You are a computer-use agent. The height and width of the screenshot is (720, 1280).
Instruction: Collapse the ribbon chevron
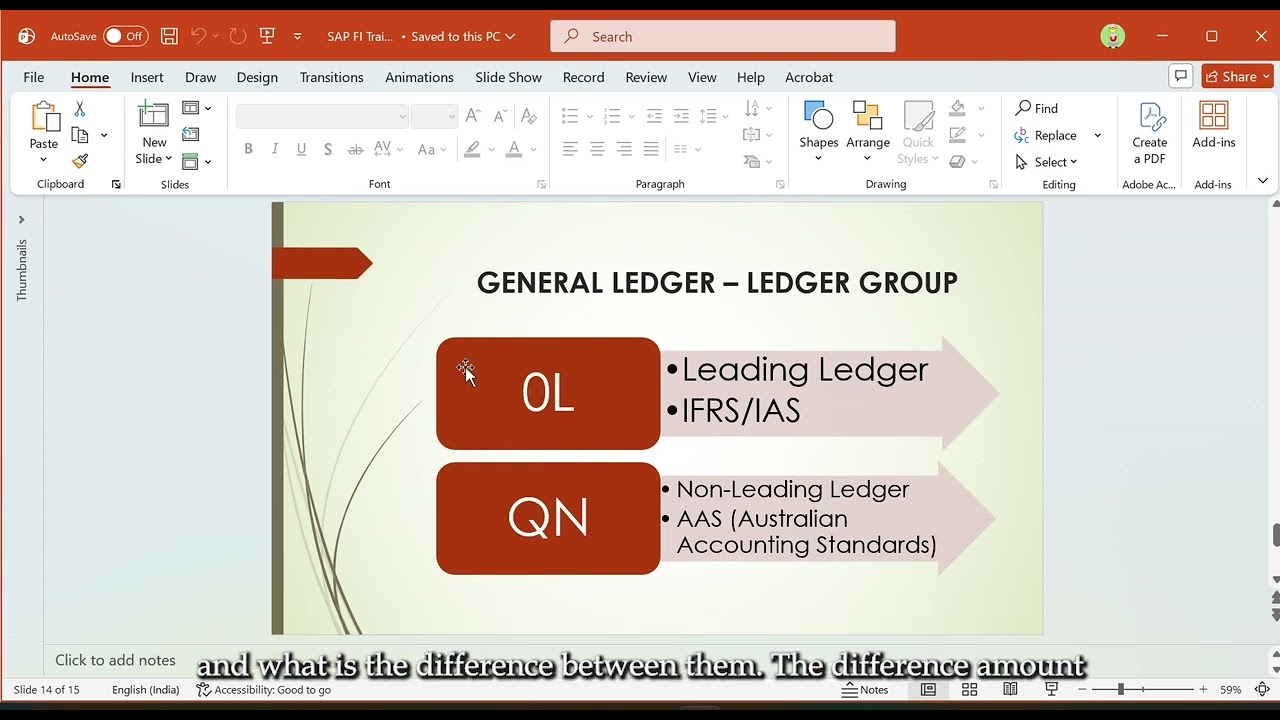click(x=1263, y=181)
